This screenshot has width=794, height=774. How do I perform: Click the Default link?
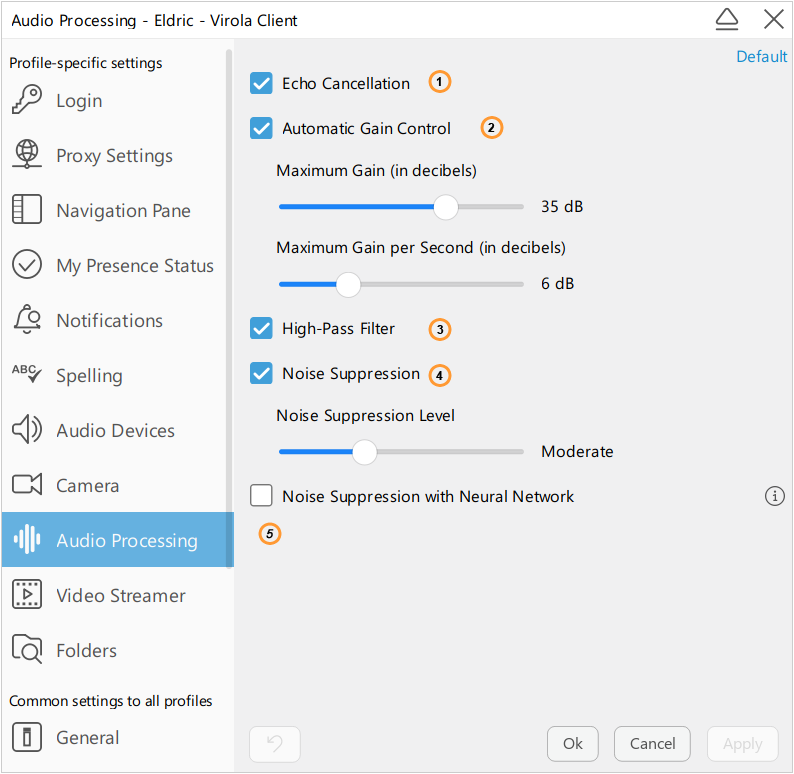tap(761, 56)
